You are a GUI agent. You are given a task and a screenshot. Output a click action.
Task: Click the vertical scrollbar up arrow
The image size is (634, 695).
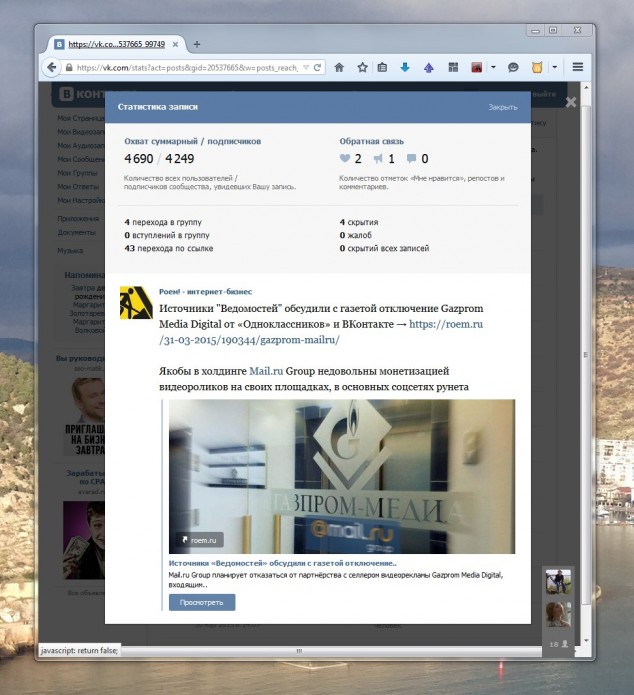(586, 88)
